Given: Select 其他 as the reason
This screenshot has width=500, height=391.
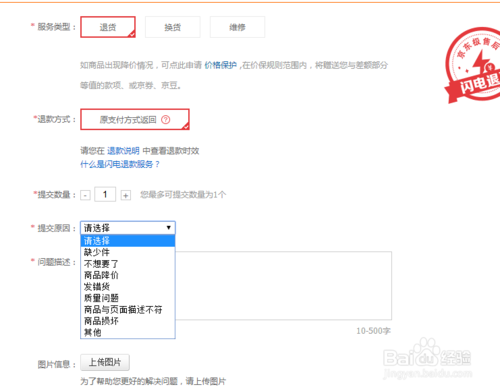Looking at the screenshot, I should point(128,332).
